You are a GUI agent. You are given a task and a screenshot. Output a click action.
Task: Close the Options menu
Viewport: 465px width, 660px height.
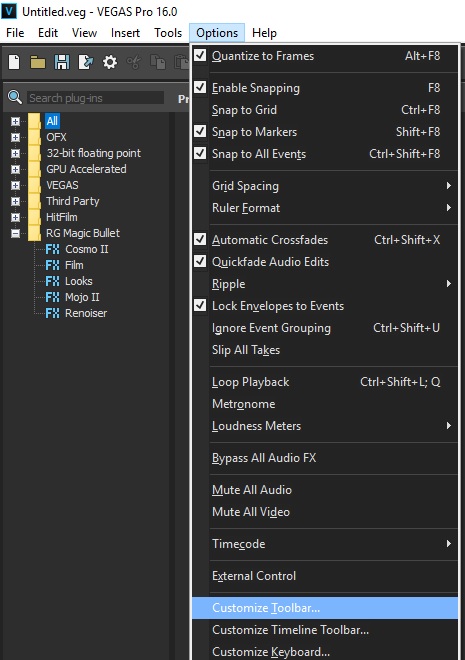point(217,33)
